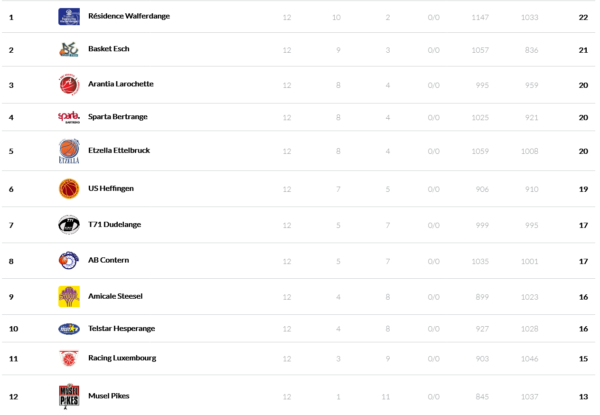The height and width of the screenshot is (415, 600).
Task: Click the Sparta Bertrange team logo
Action: tap(69, 118)
